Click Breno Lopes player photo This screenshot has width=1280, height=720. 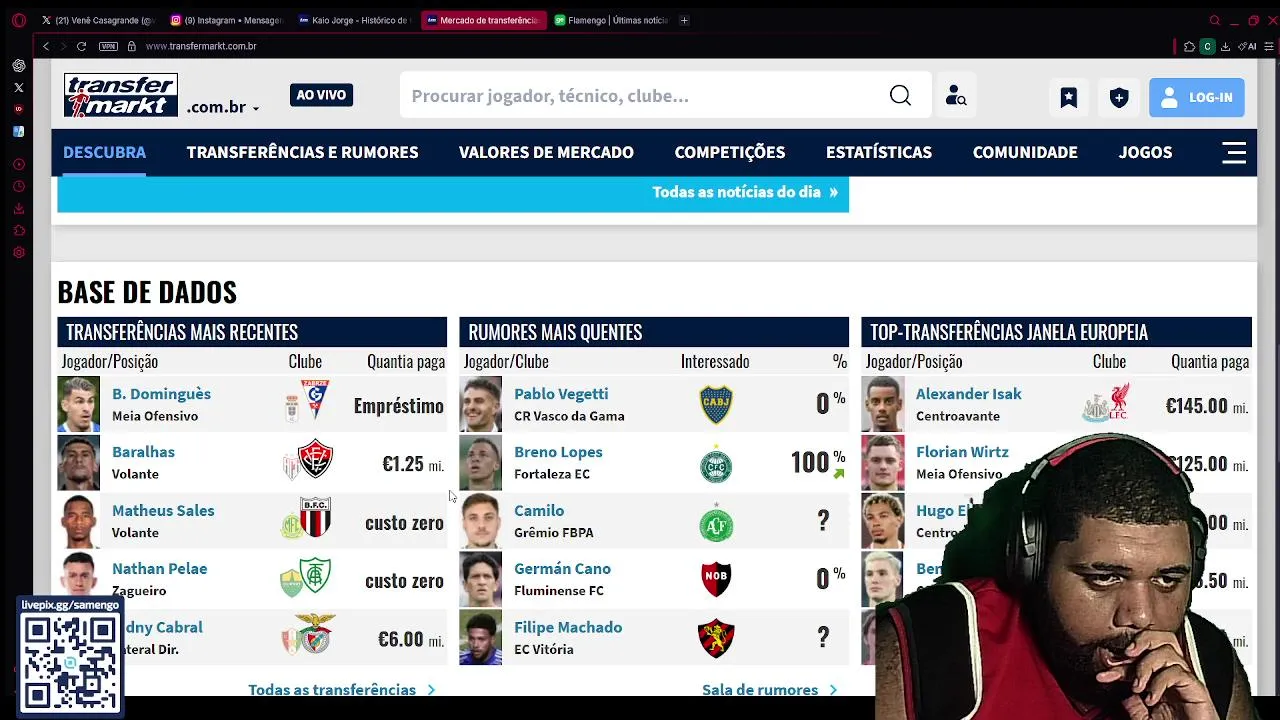tap(480, 463)
